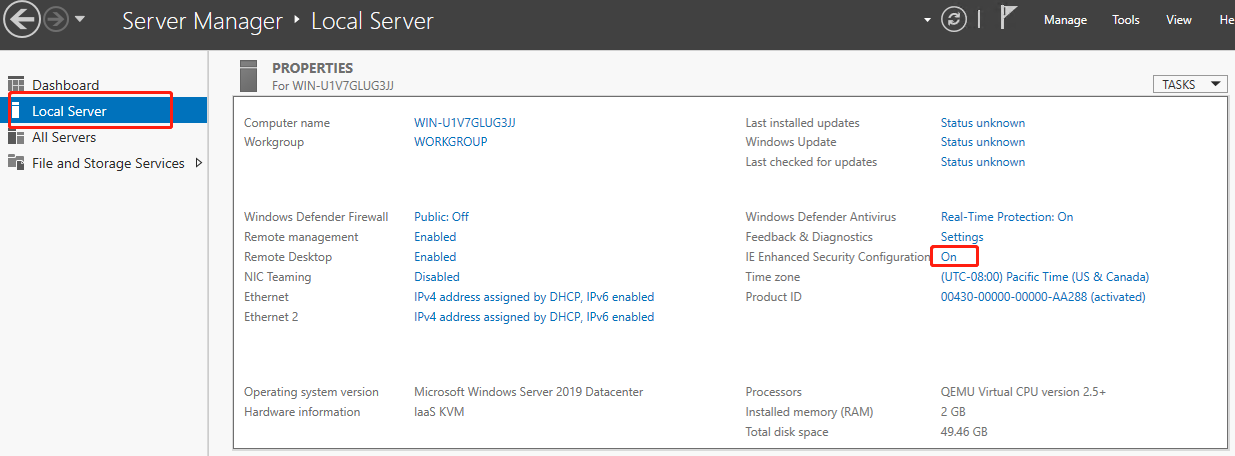The width and height of the screenshot is (1235, 456).
Task: Click Product ID 00430-00000-00000-AA288 link
Action: point(1043,297)
